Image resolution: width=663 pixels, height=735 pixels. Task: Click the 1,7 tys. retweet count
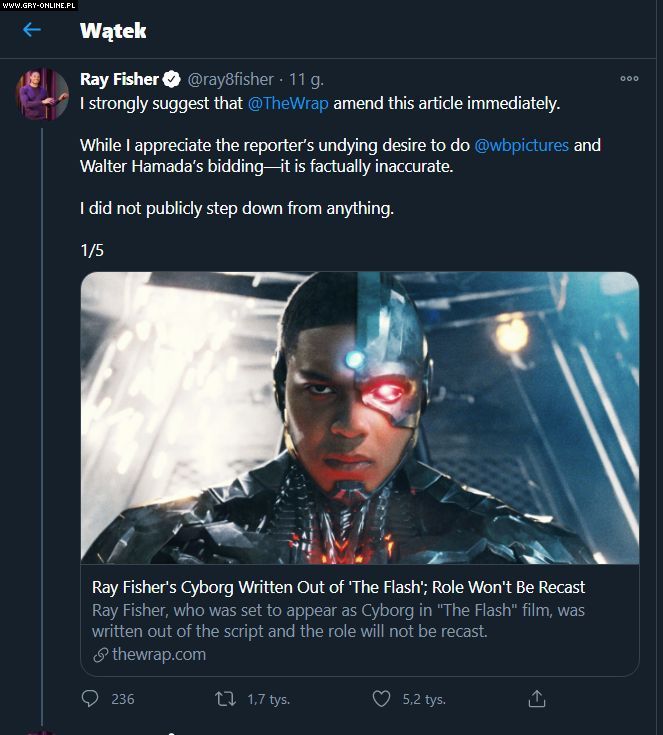click(x=268, y=699)
